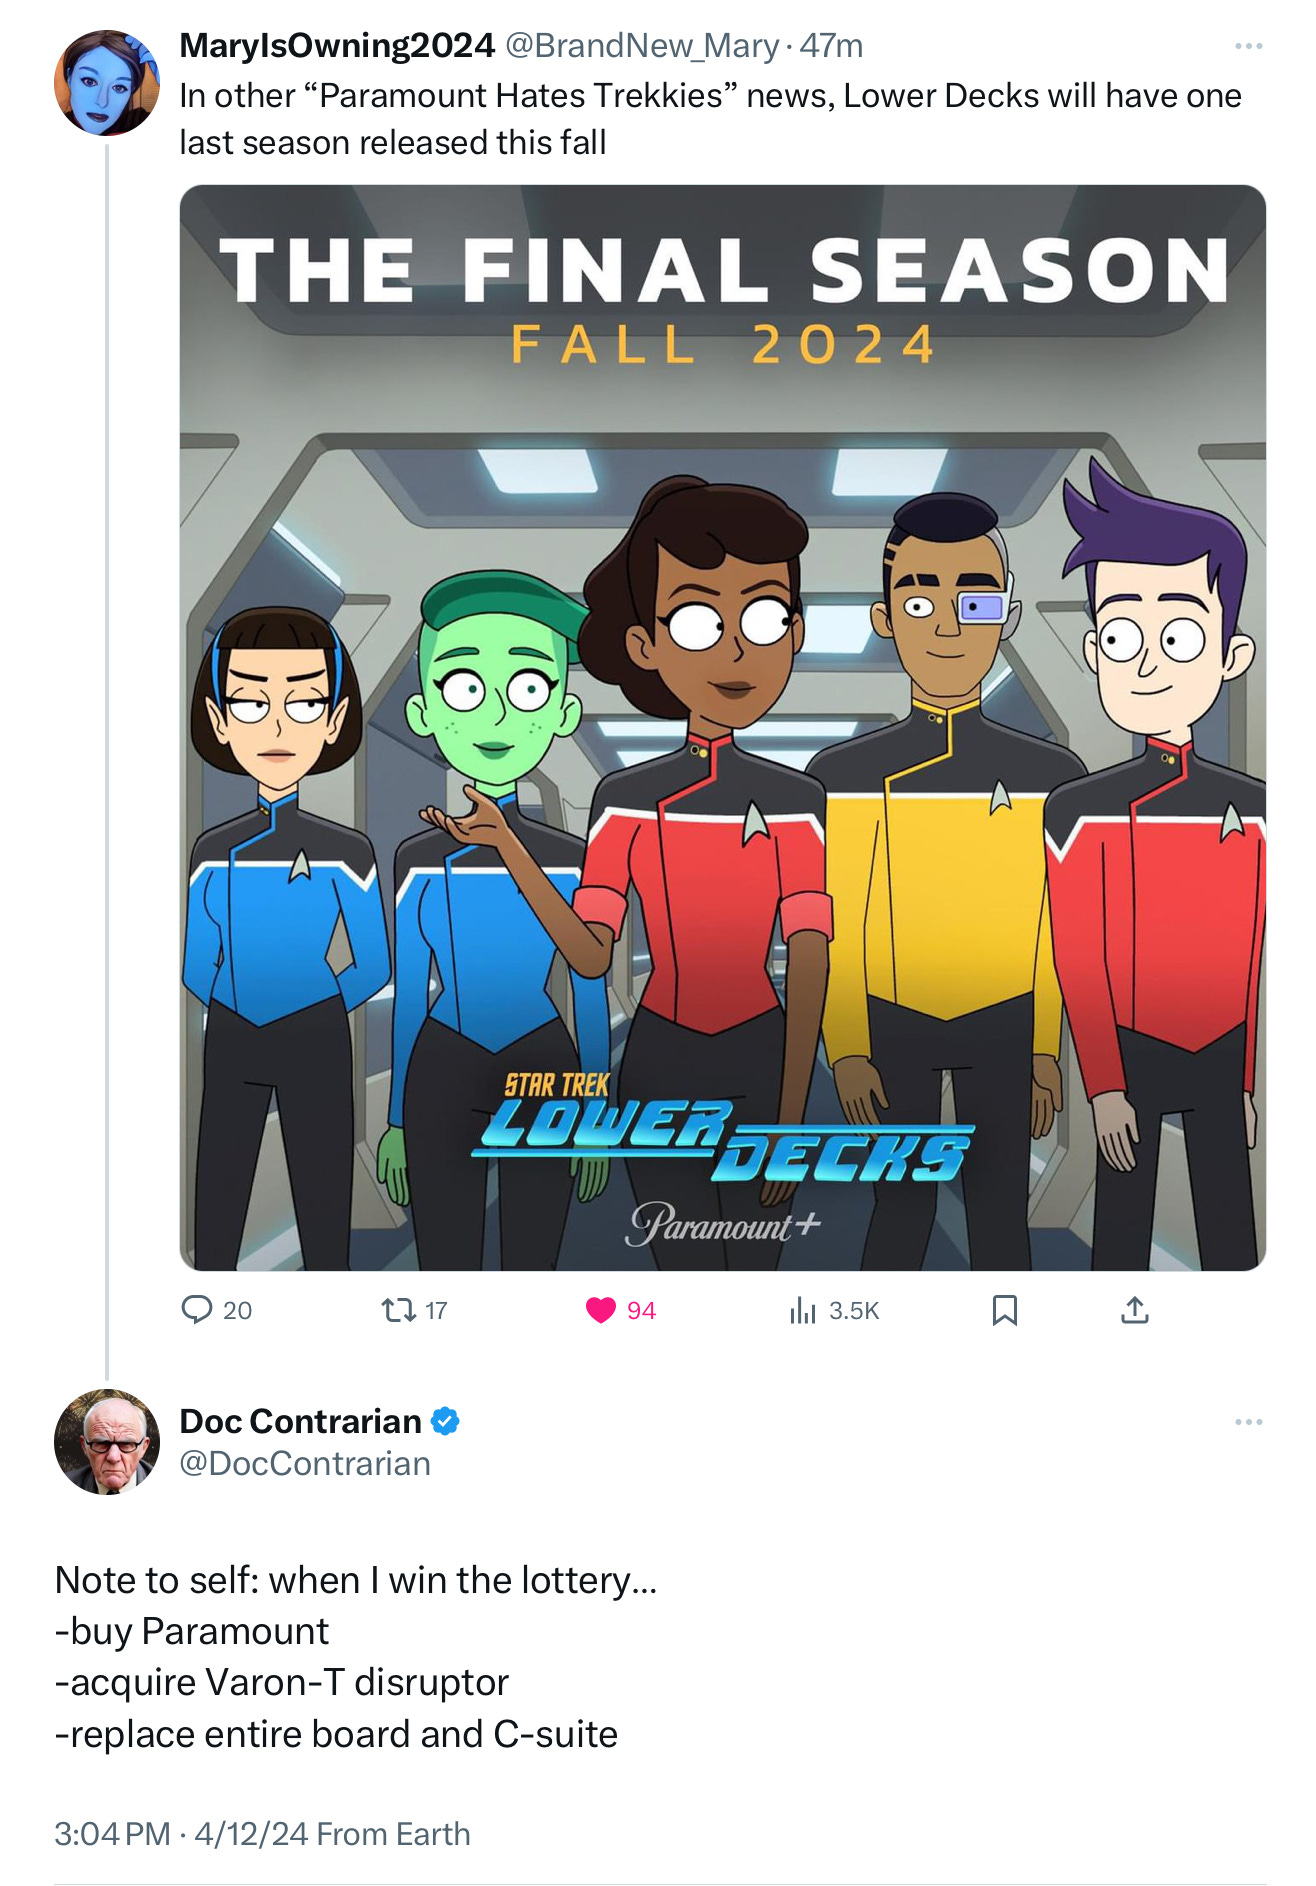1316x1886 pixels.
Task: Open replies via the comment bubble icon
Action: click(x=197, y=1310)
